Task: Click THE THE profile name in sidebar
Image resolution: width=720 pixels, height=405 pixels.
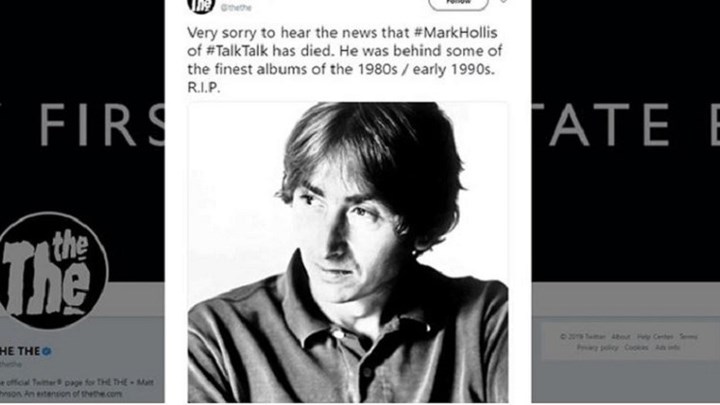Action: 20,351
